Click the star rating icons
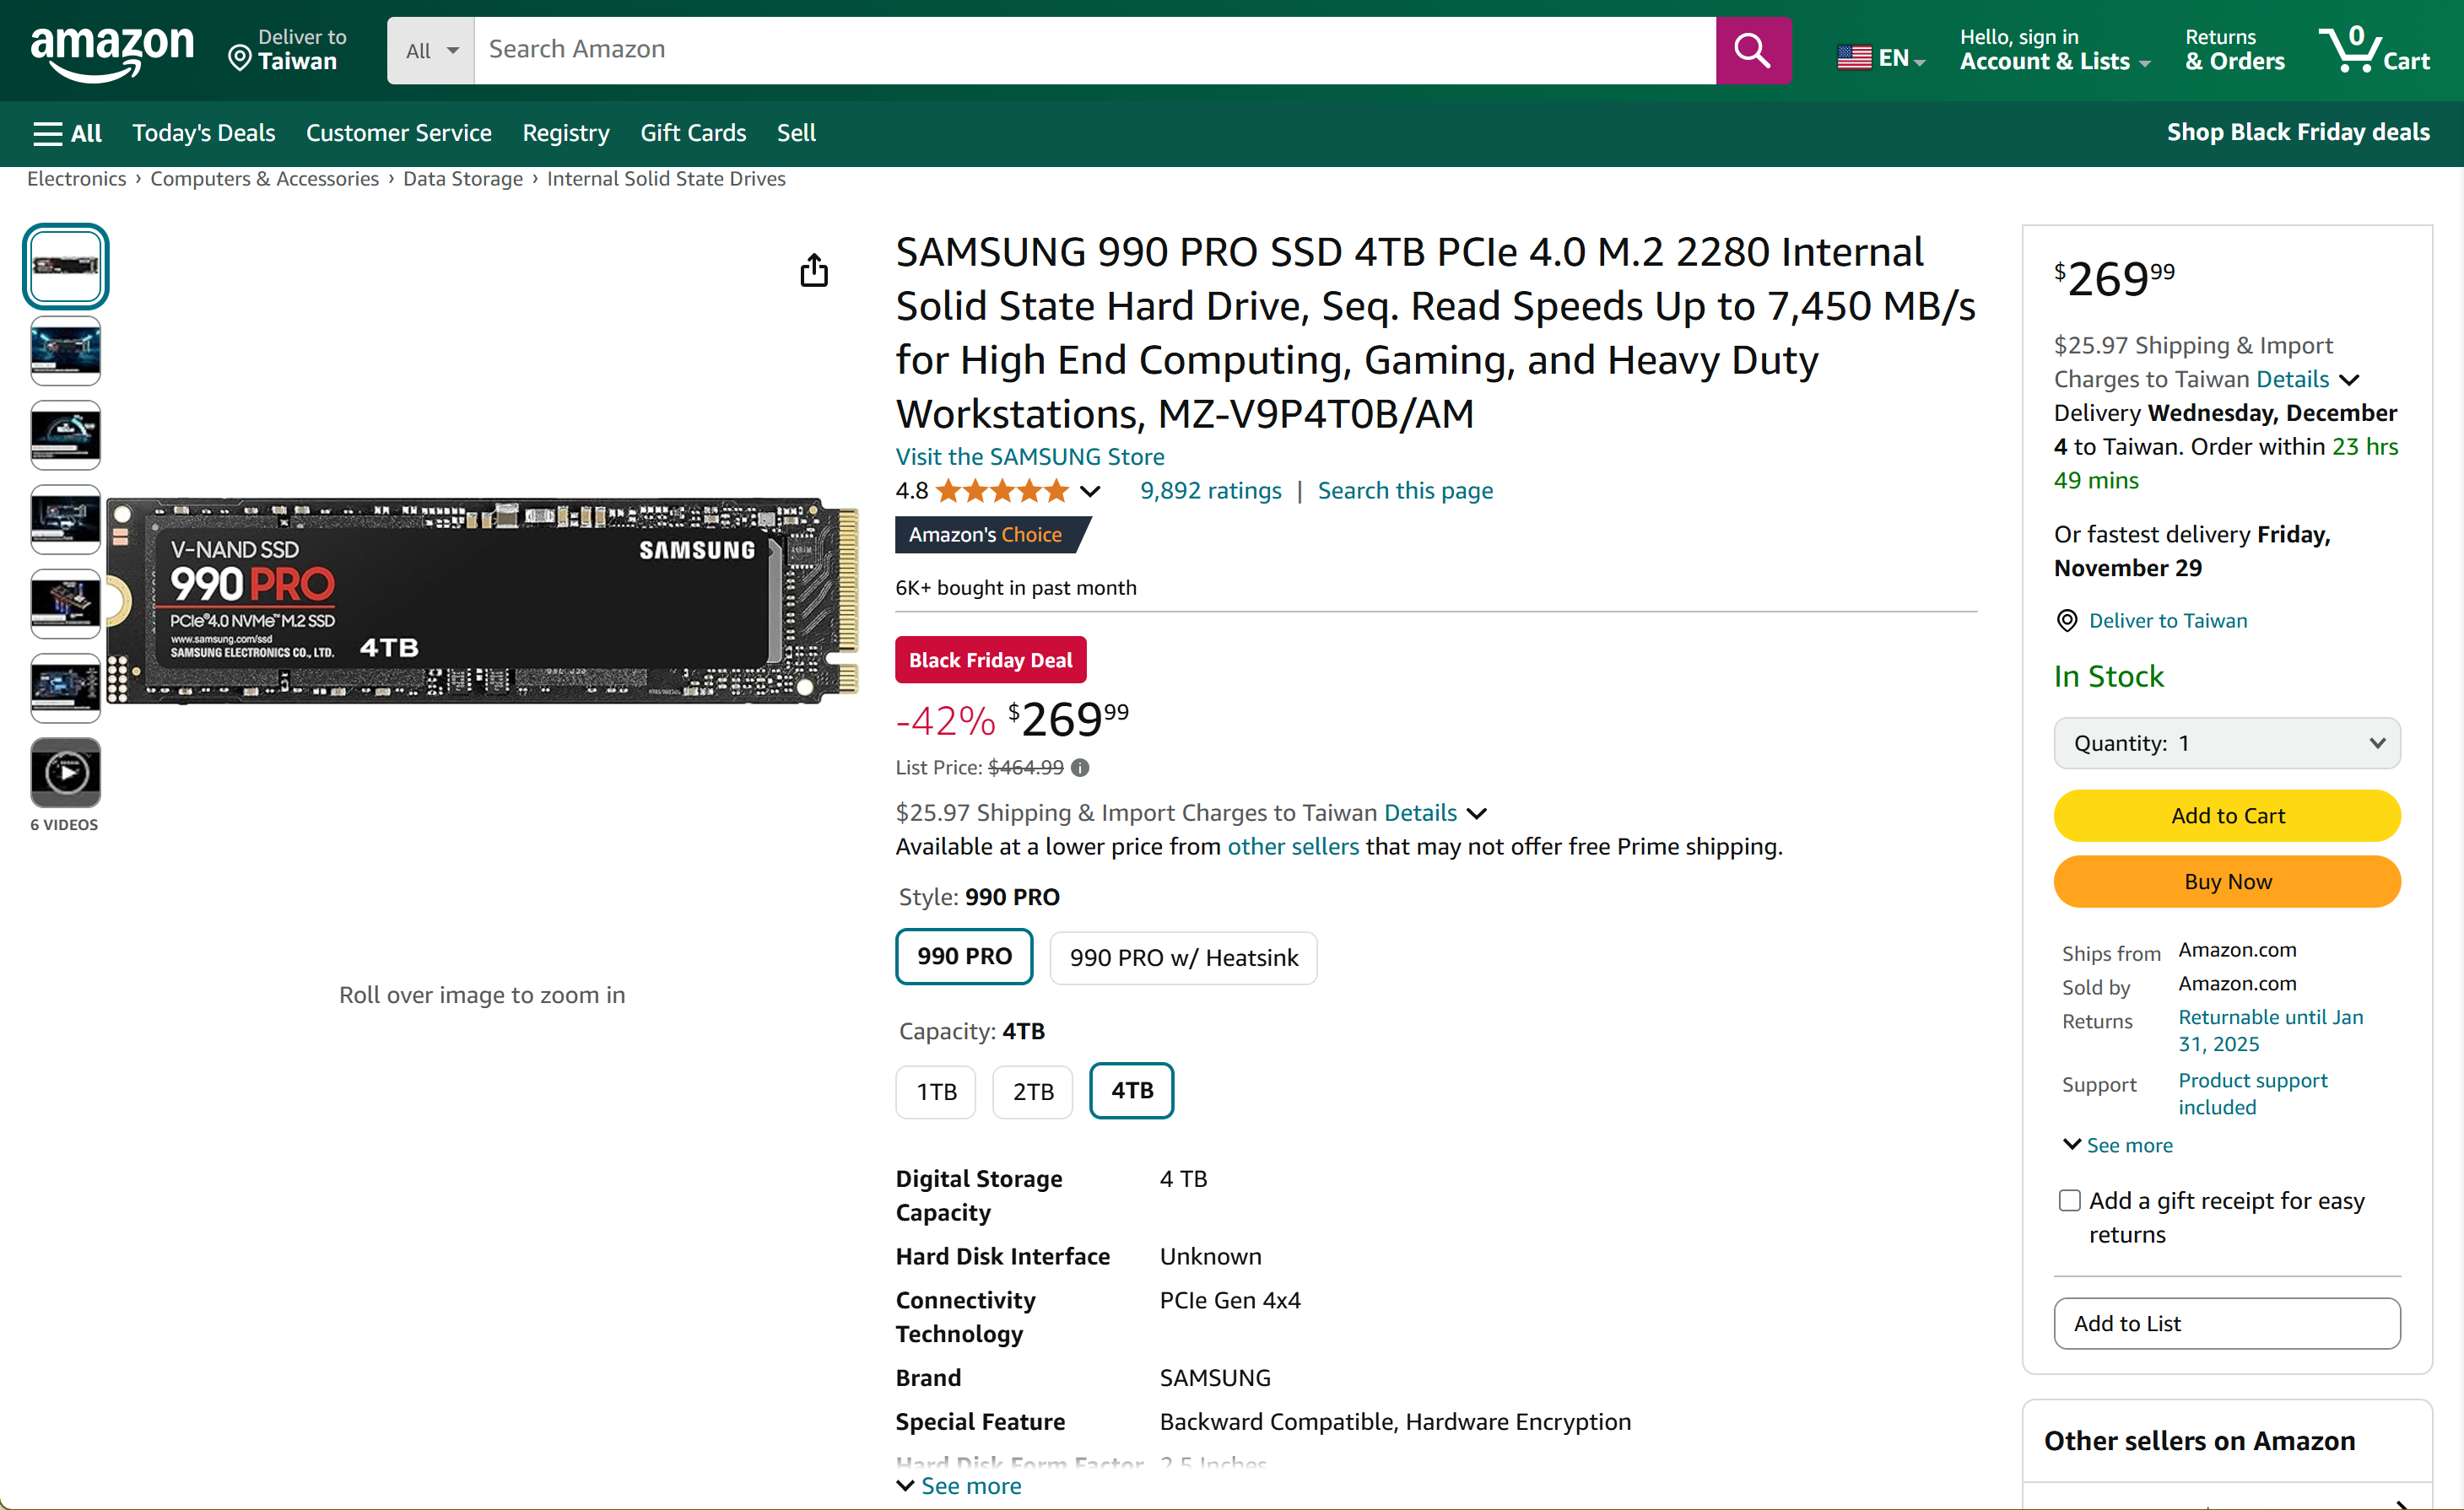Viewport: 2464px width, 1510px height. pyautogui.click(x=1003, y=491)
